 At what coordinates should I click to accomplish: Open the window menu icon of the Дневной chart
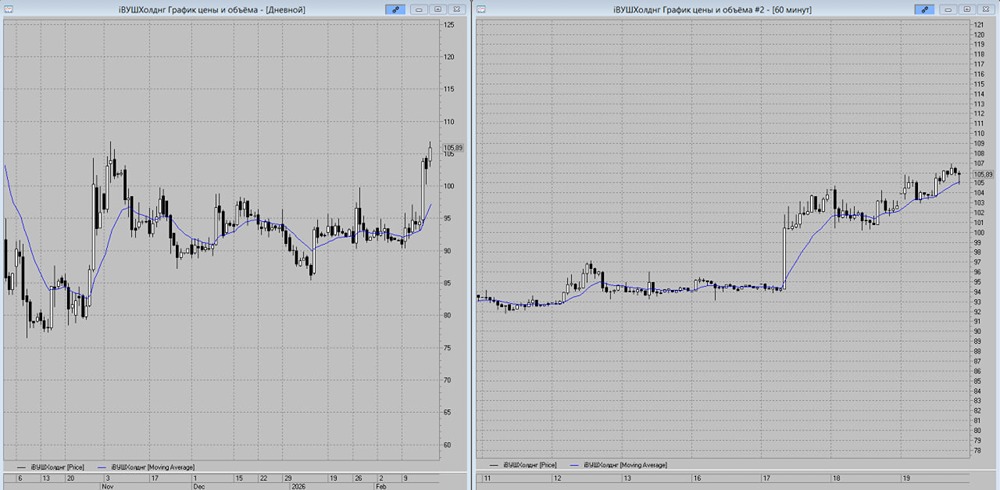pyautogui.click(x=8, y=9)
